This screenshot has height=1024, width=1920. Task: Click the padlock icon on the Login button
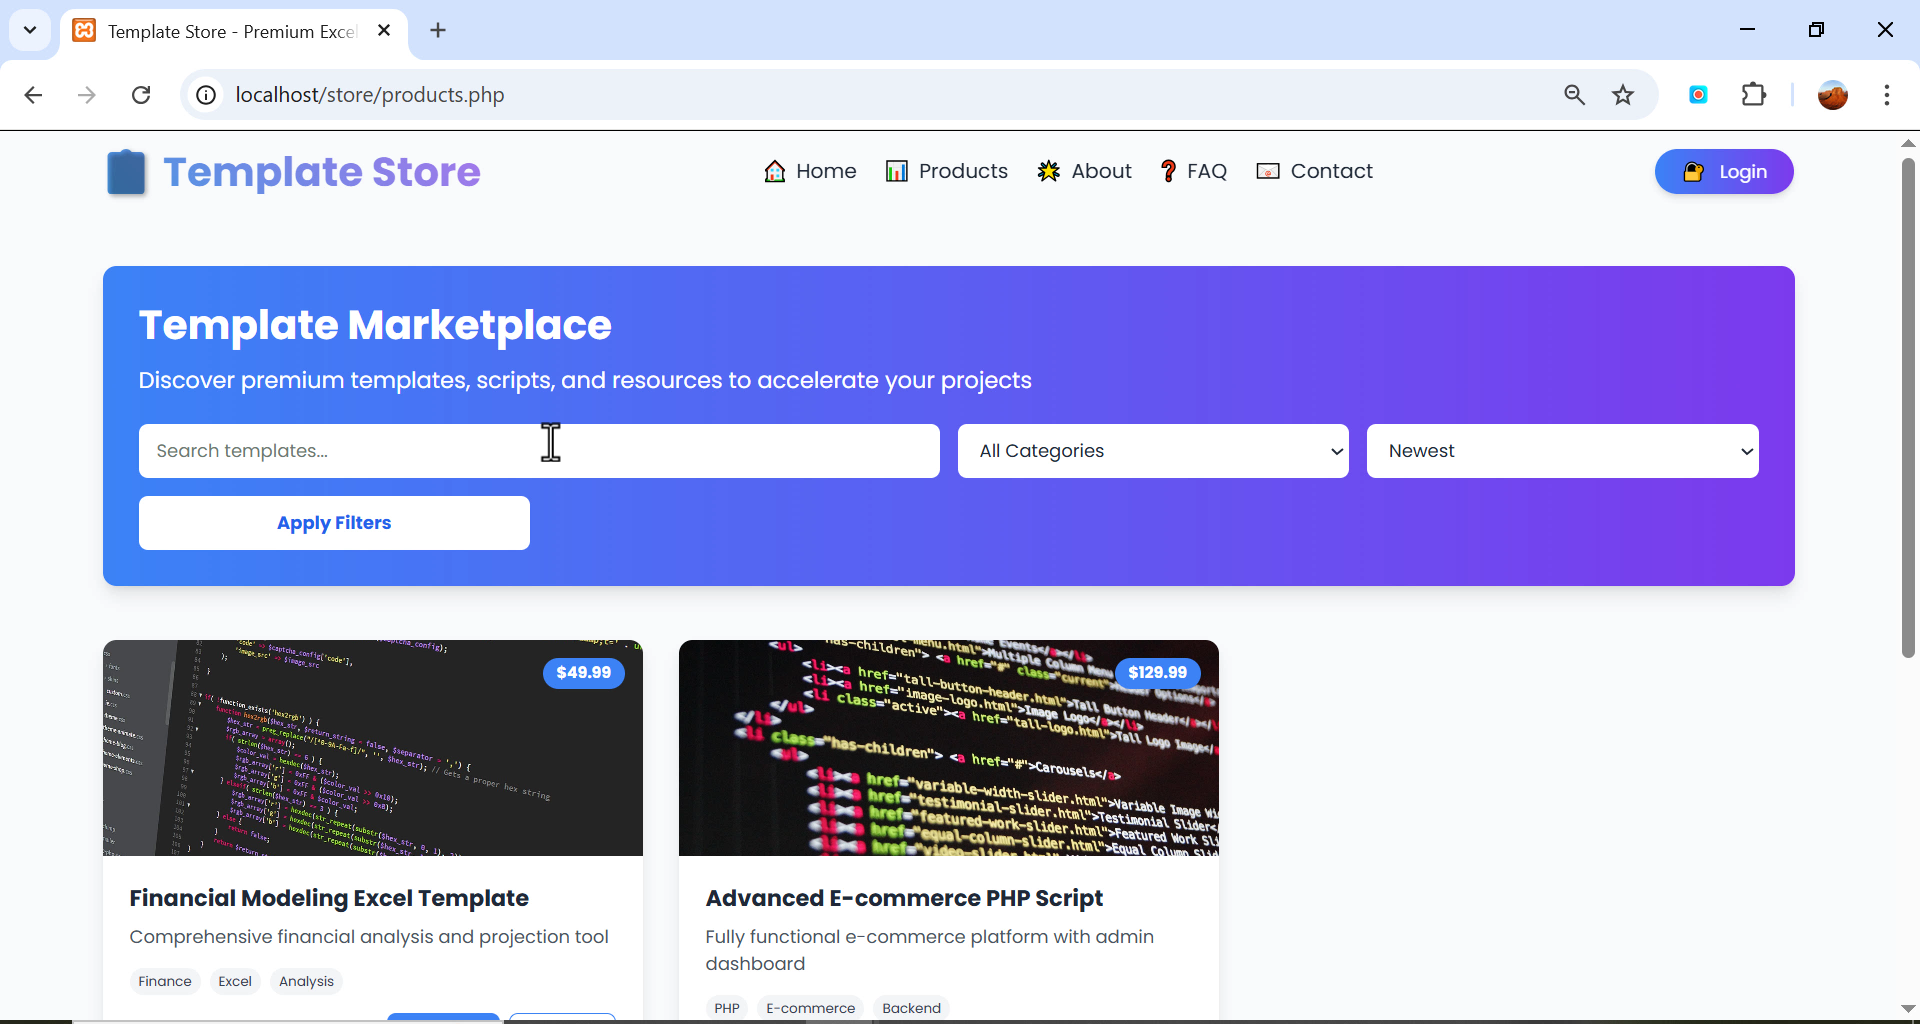click(1692, 171)
